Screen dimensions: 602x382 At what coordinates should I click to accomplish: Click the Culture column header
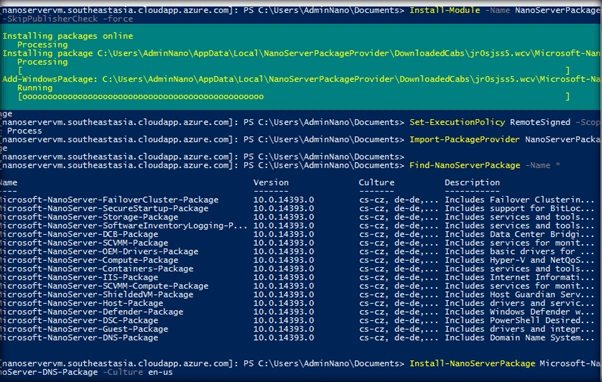coord(377,183)
